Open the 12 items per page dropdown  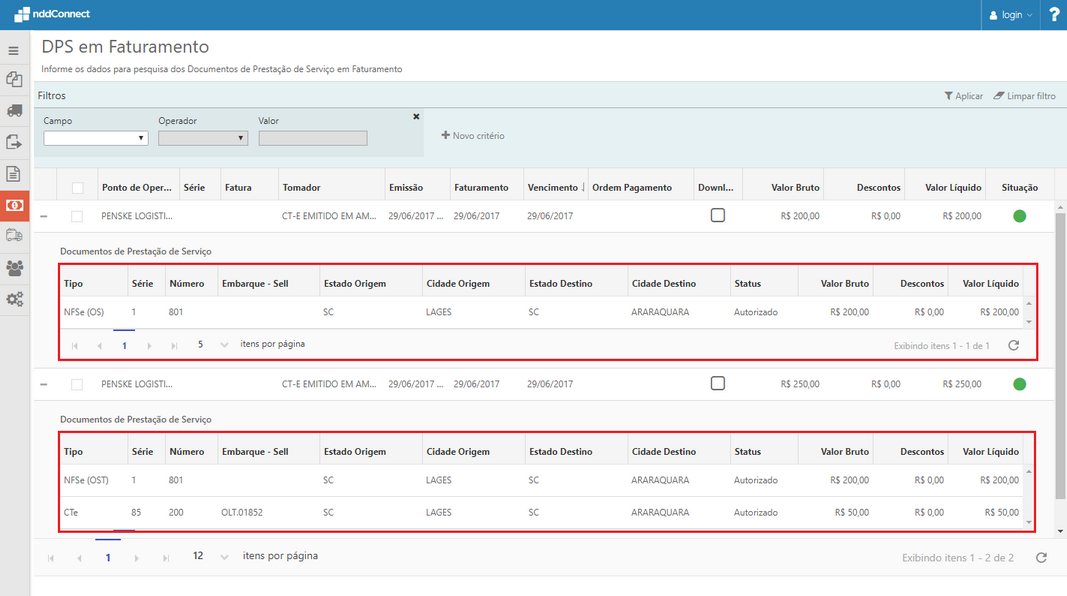[211, 556]
